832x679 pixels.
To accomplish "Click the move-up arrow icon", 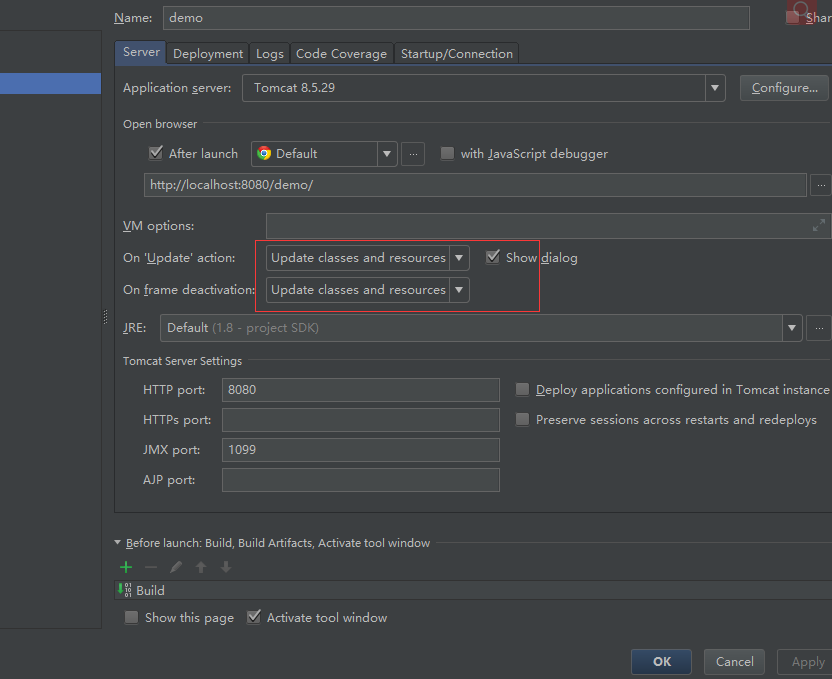I will (201, 567).
